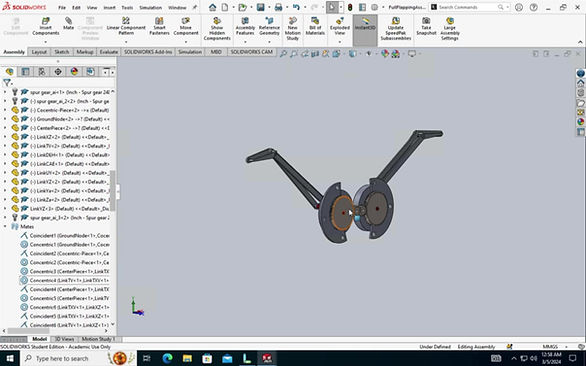Expand the GroundNode<2> tree item
The width and height of the screenshot is (586, 366).
click(x=5, y=119)
